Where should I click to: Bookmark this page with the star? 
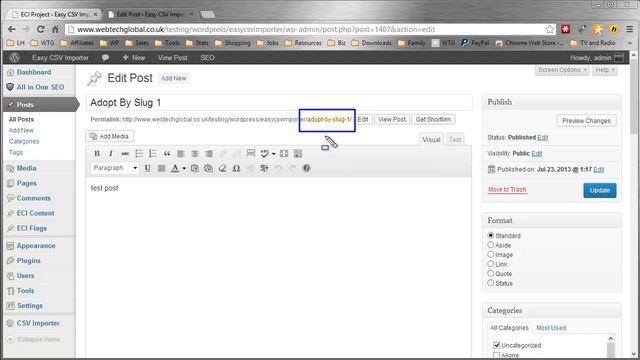(x=550, y=29)
